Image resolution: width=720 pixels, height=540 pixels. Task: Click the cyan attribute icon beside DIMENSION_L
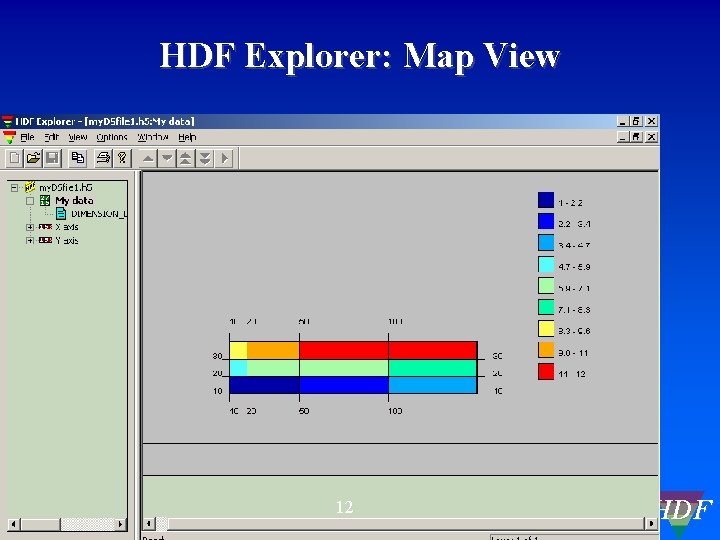click(x=61, y=214)
